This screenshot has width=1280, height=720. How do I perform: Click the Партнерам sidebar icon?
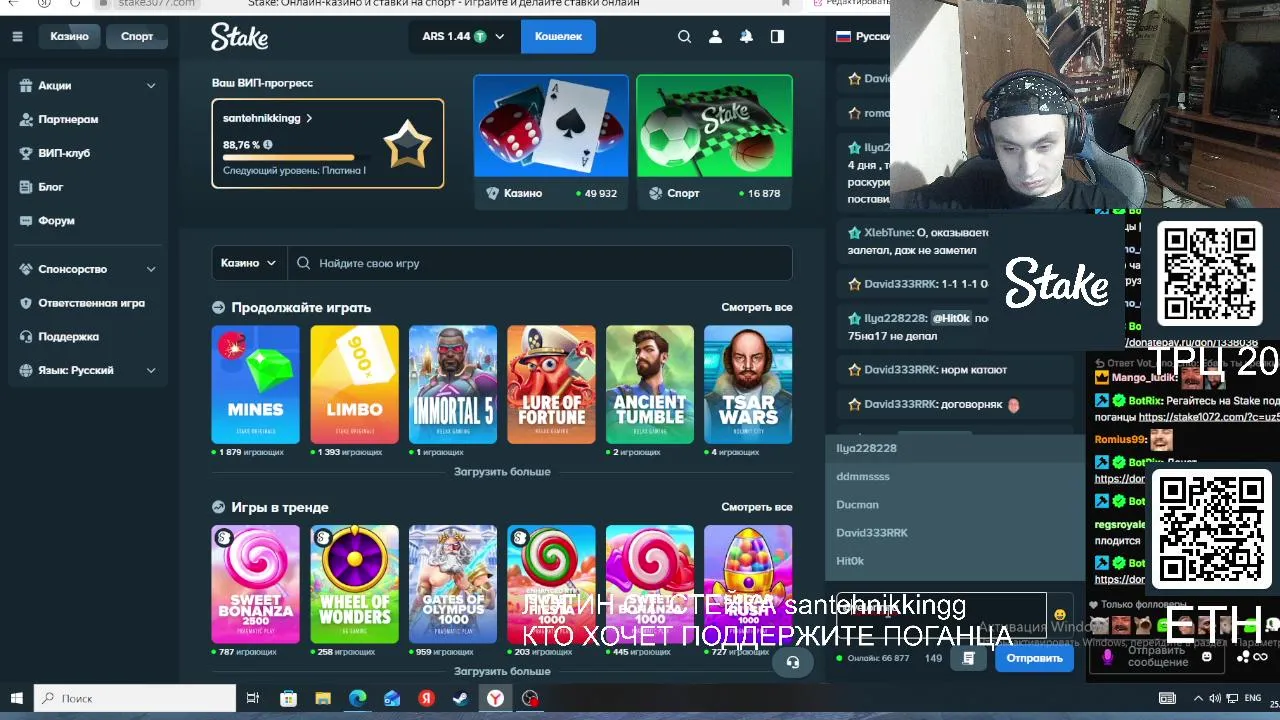(26, 119)
